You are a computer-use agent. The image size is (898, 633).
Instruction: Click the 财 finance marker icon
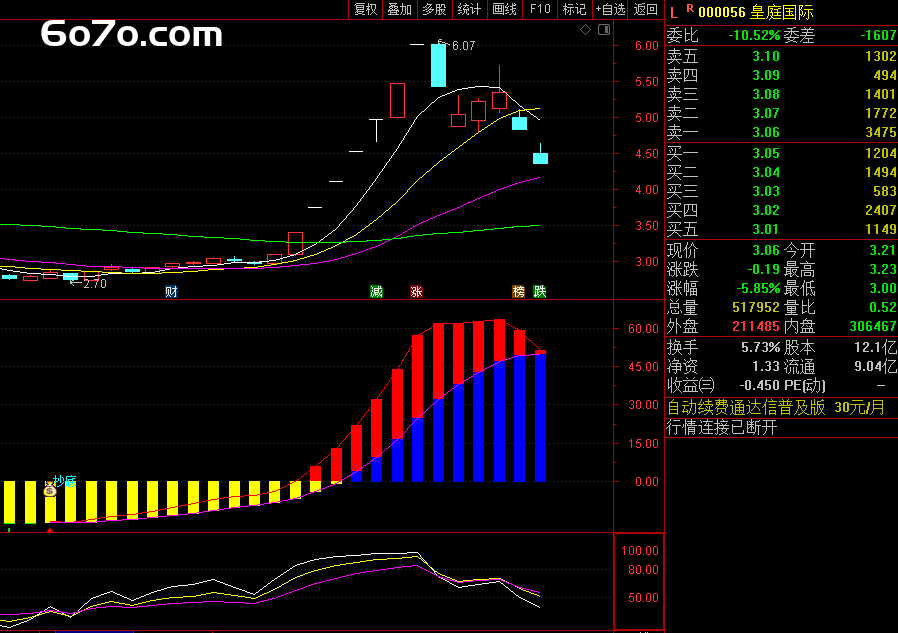[171, 292]
